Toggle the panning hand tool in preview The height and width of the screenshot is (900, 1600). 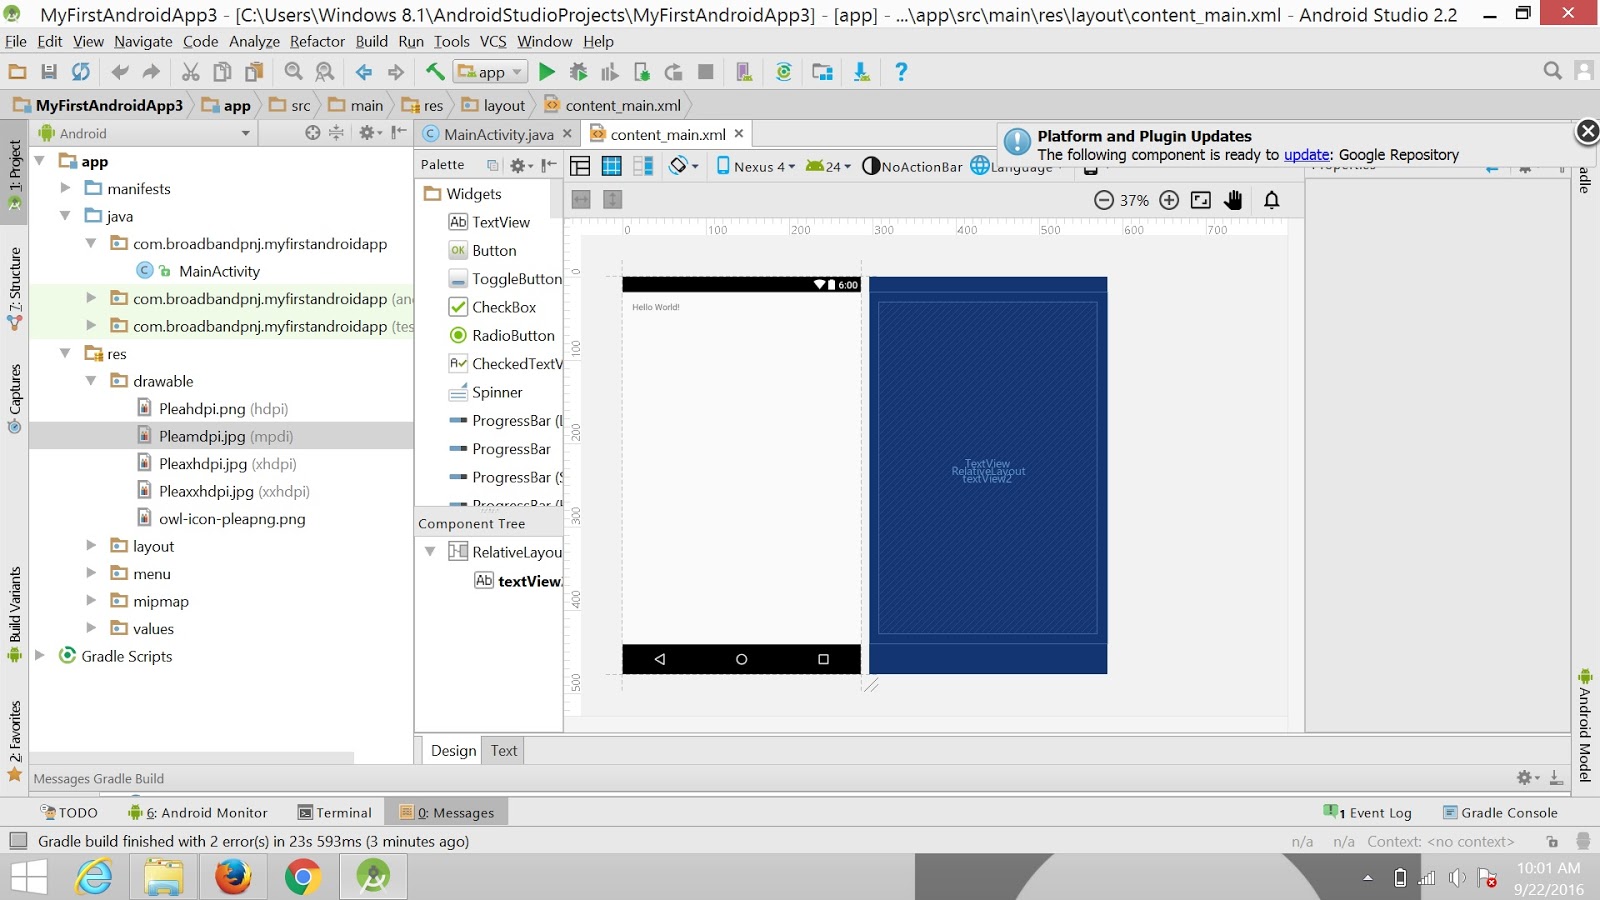[x=1233, y=200]
